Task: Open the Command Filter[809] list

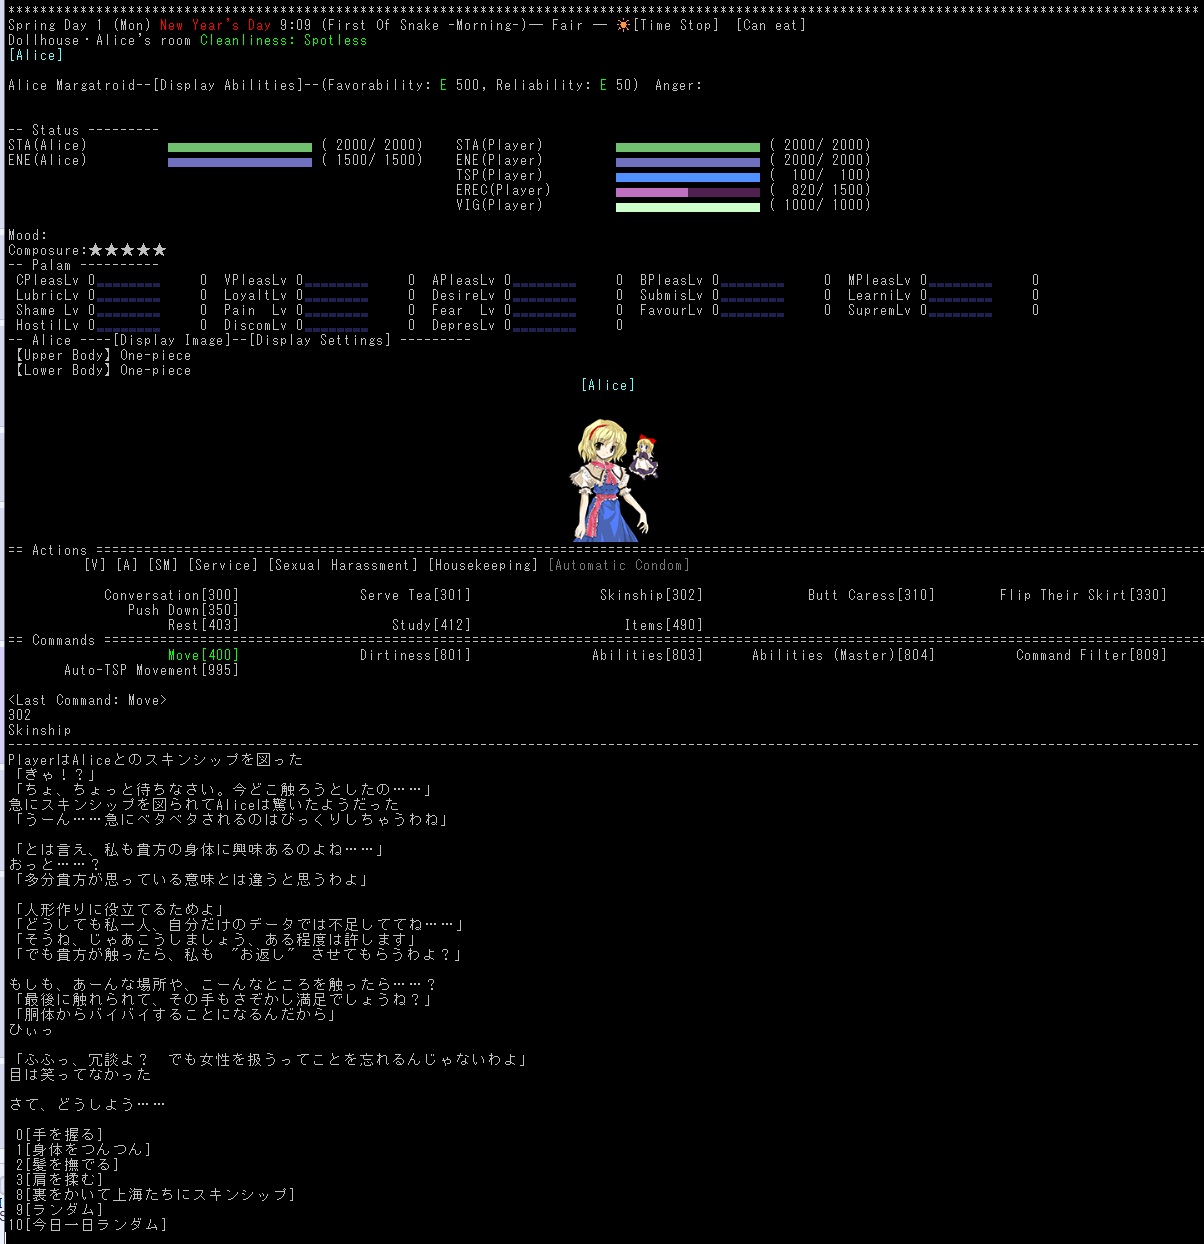Action: click(1091, 655)
